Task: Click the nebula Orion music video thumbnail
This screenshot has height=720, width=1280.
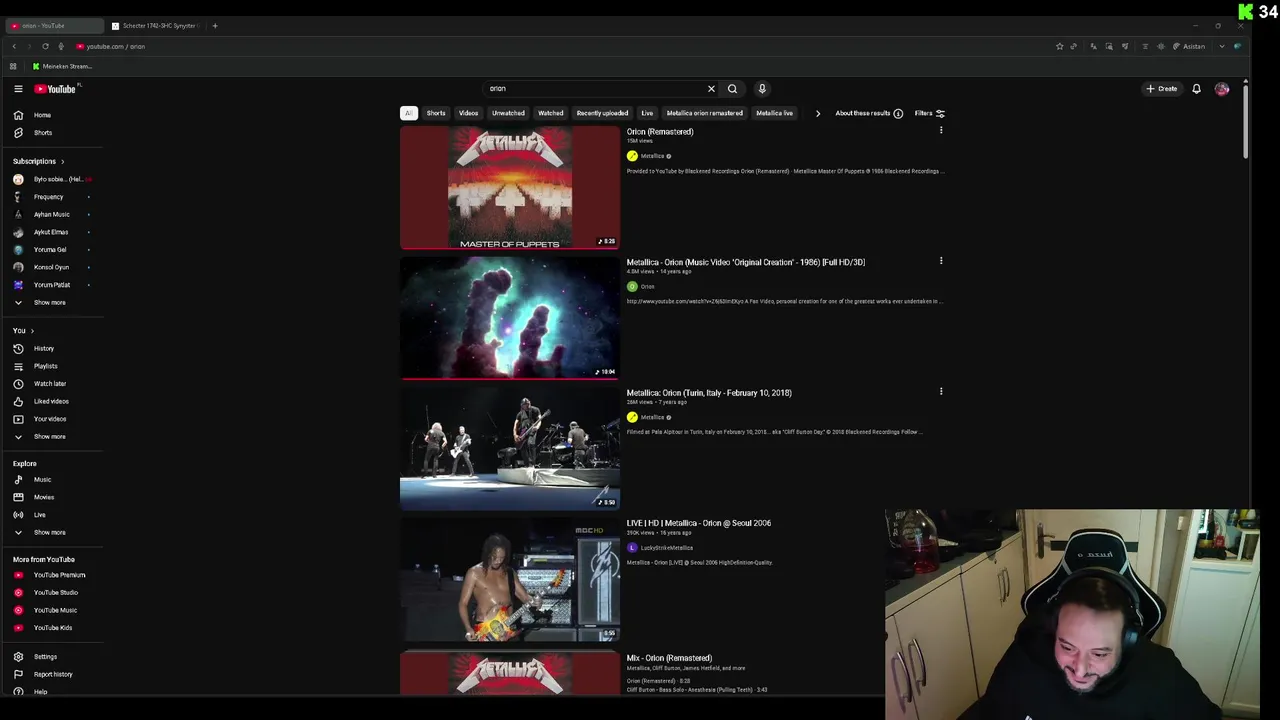Action: [510, 318]
